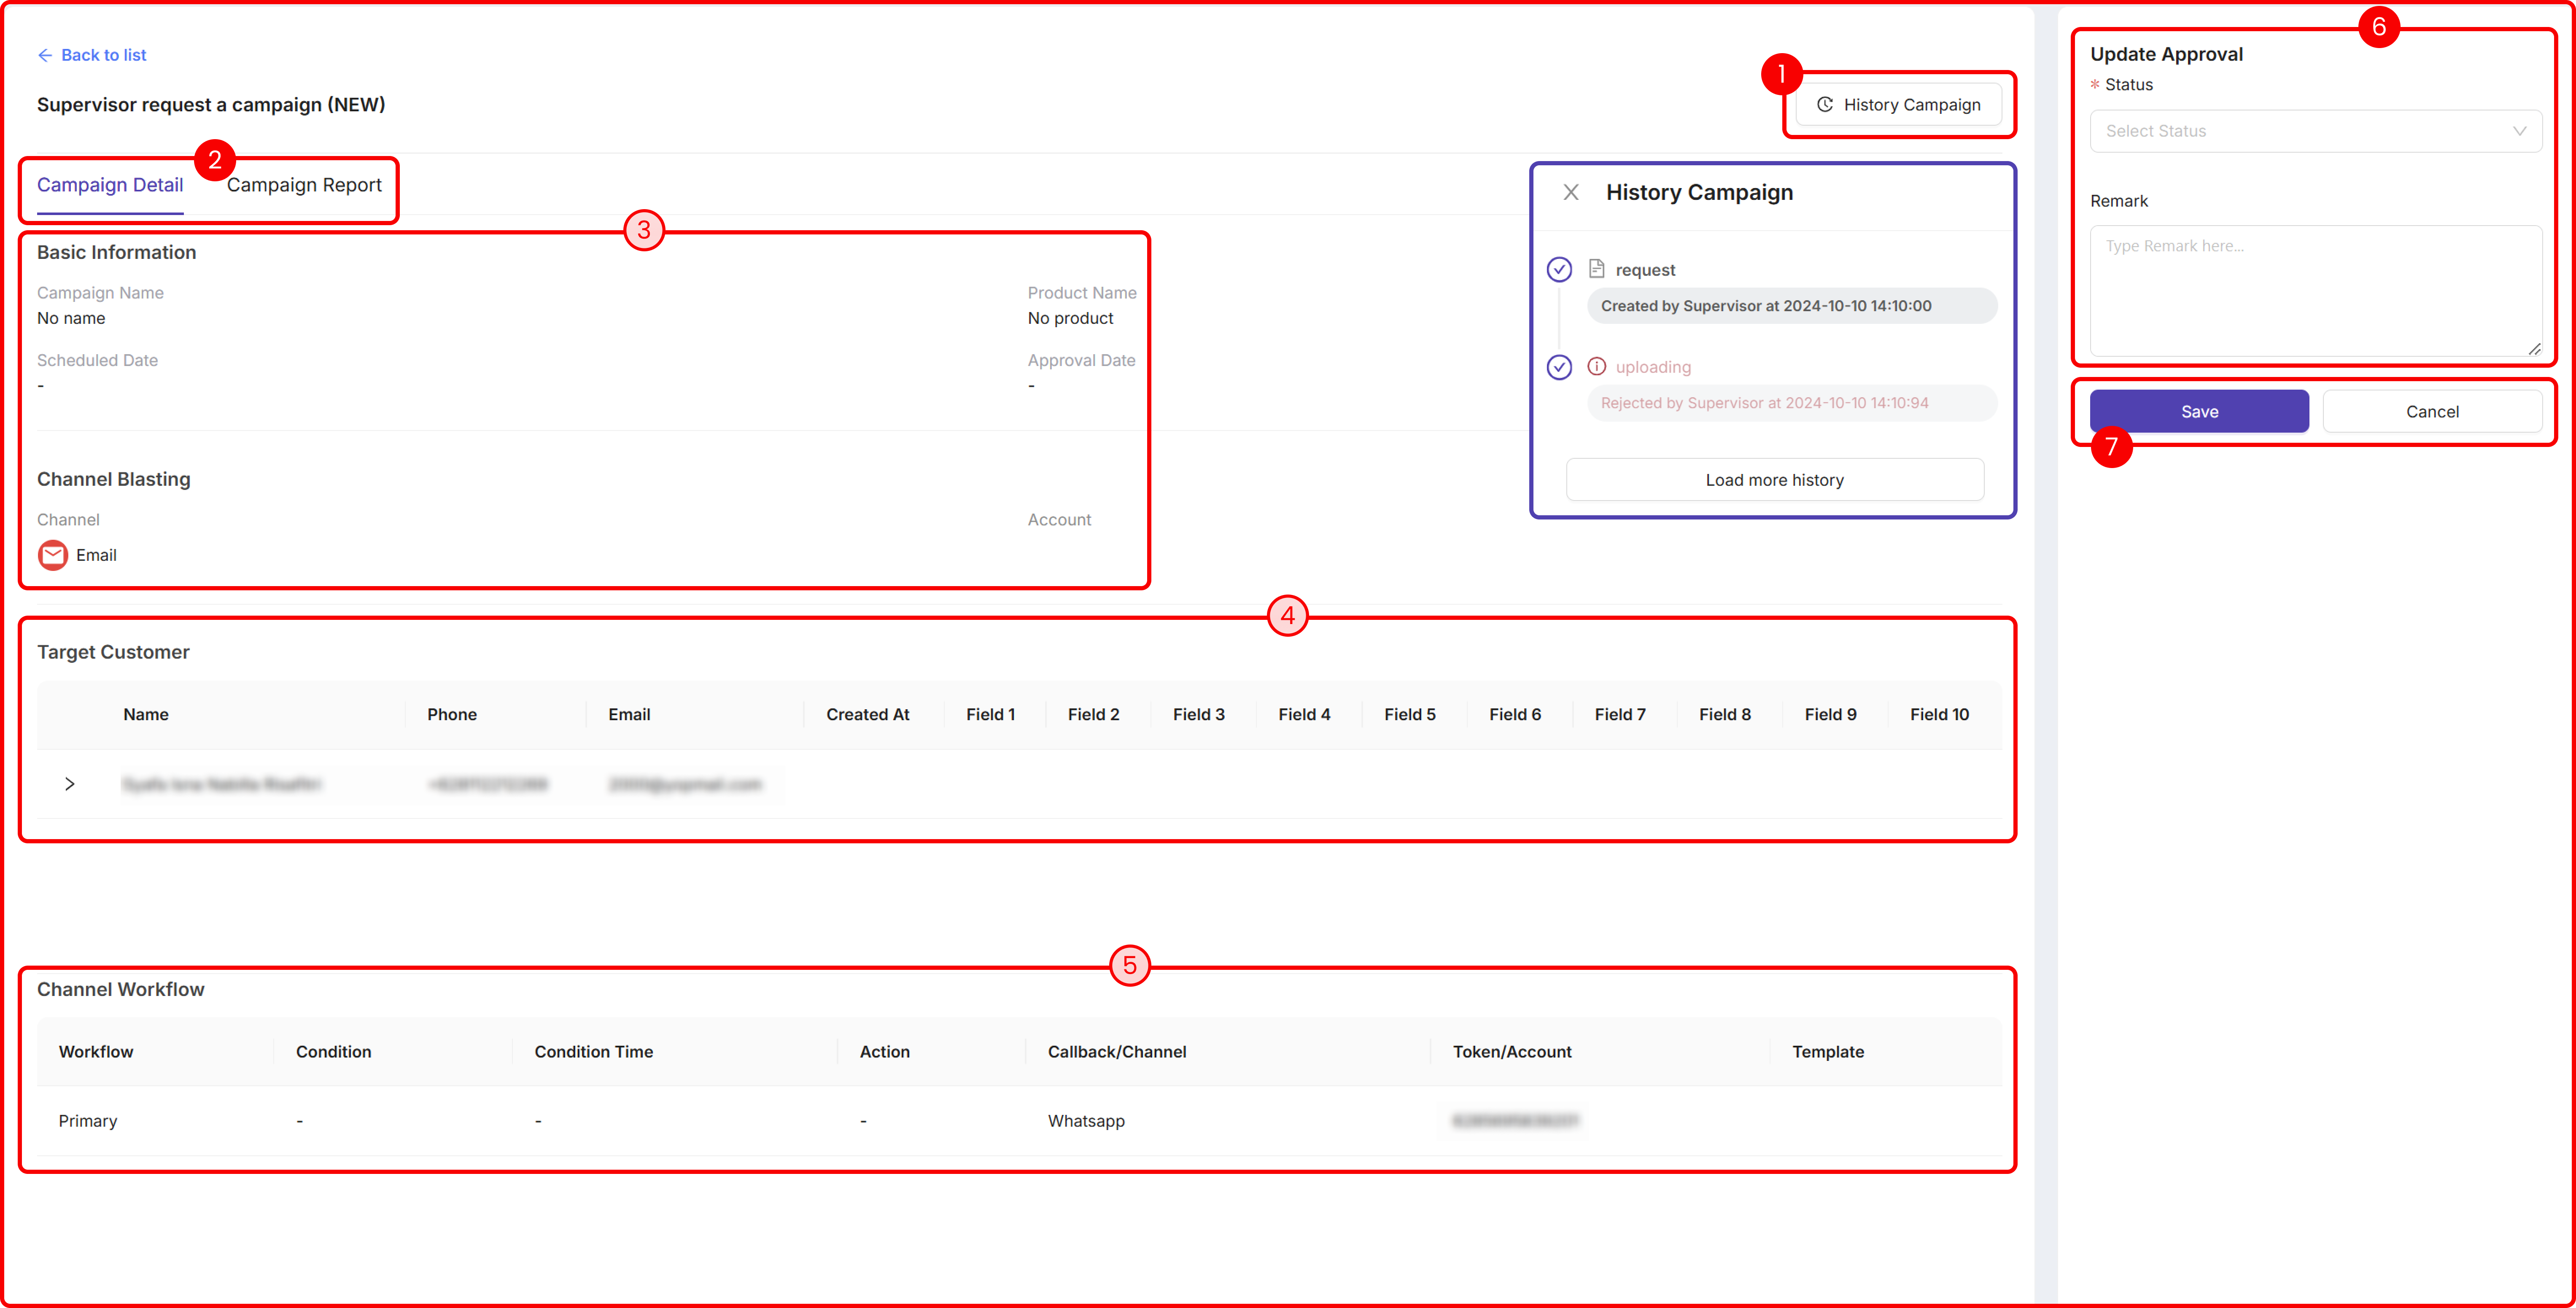Click the warning icon beside uploading entry
The height and width of the screenshot is (1308, 2576).
[x=1597, y=367]
